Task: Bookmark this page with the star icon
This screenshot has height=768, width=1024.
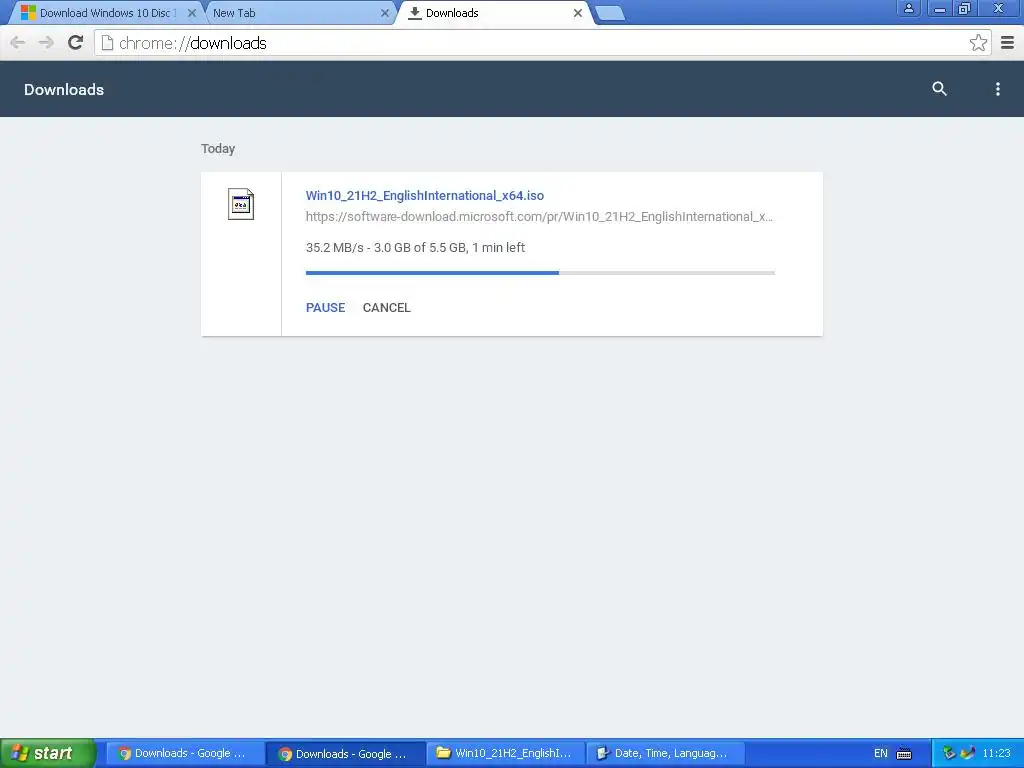Action: tap(978, 43)
